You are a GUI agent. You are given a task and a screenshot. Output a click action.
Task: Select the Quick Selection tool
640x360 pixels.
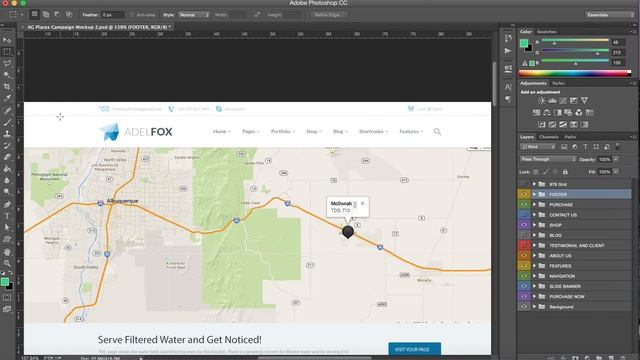(x=7, y=75)
